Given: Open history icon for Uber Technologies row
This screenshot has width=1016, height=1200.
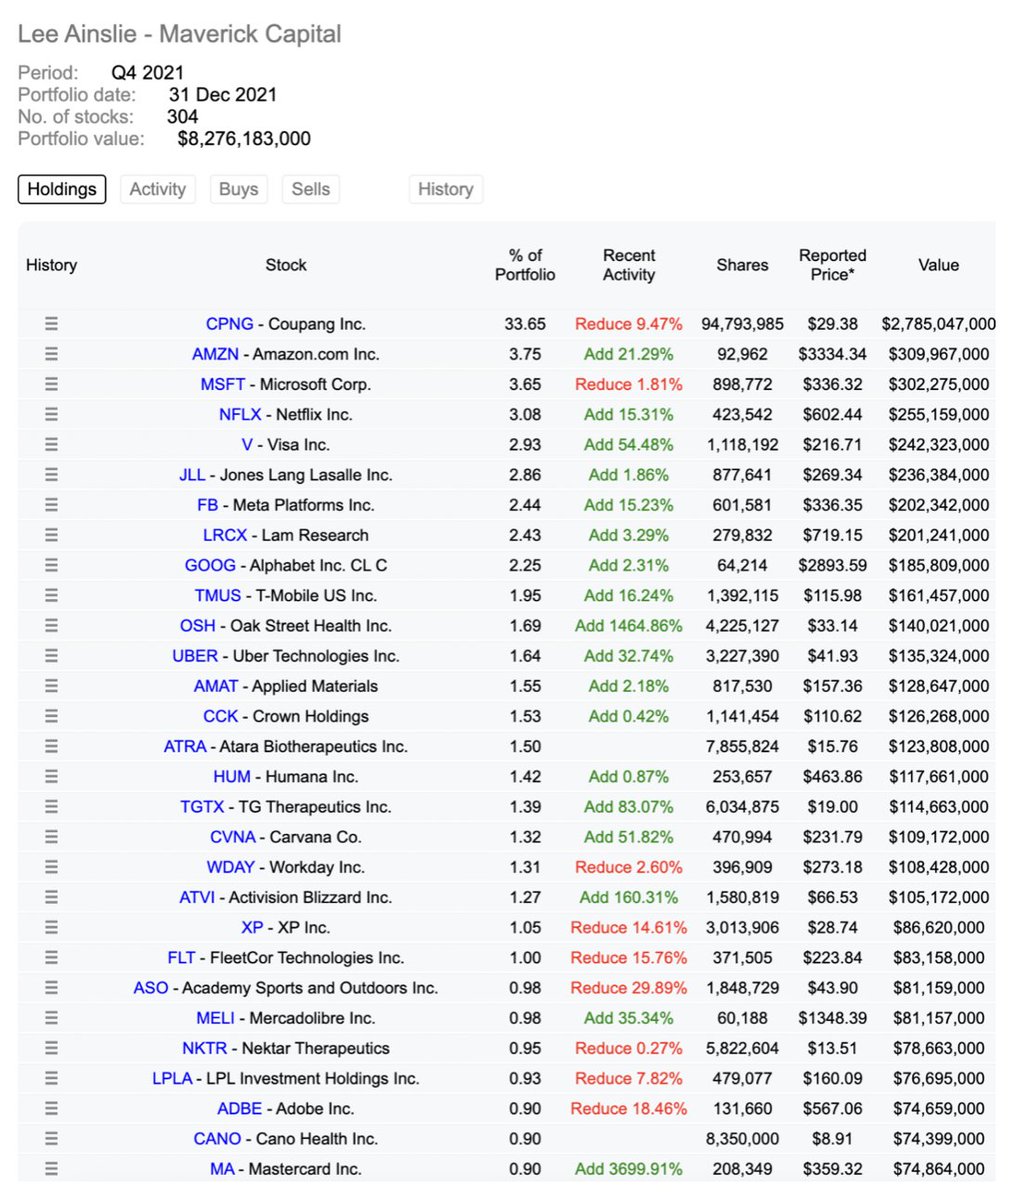Looking at the screenshot, I should (51, 656).
